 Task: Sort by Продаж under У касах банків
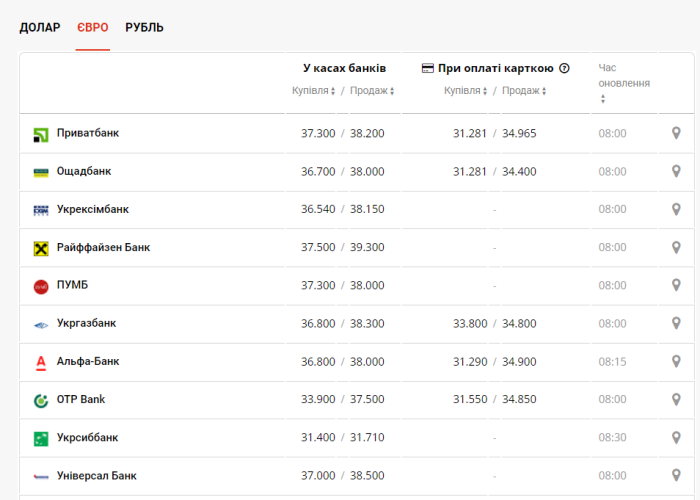372,91
